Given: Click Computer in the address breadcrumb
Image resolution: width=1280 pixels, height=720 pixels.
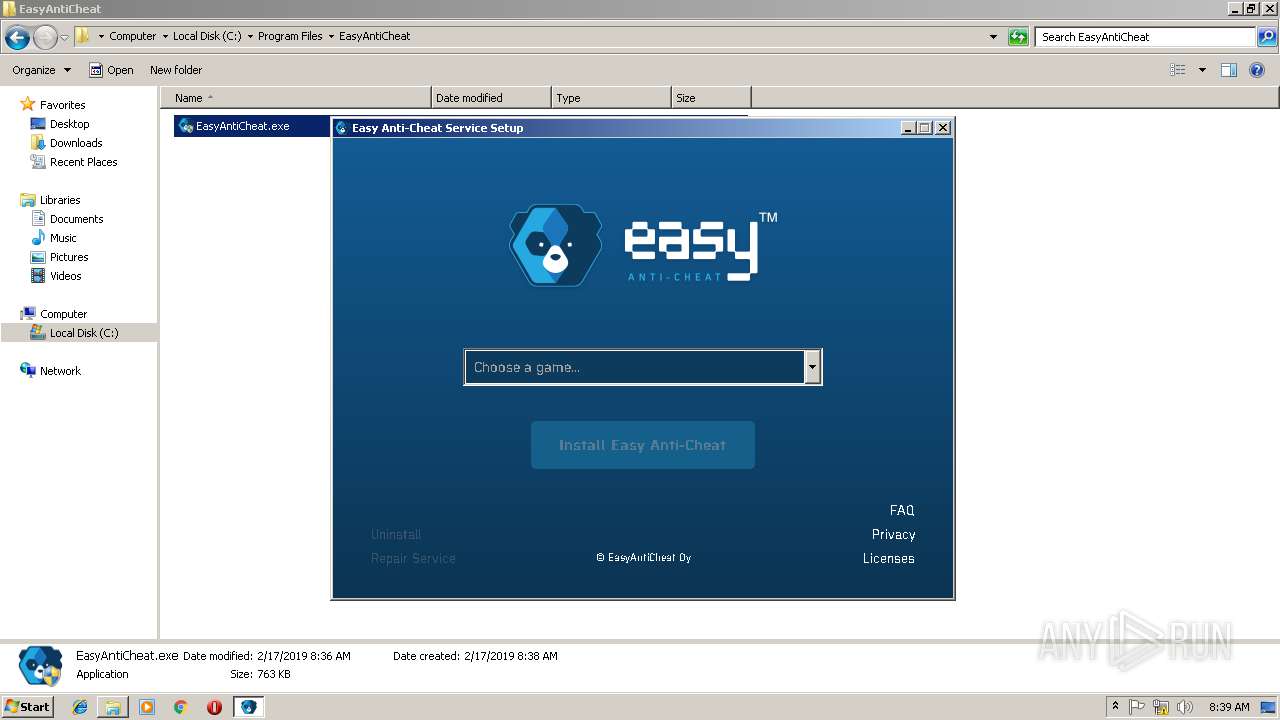Looking at the screenshot, I should pyautogui.click(x=132, y=36).
